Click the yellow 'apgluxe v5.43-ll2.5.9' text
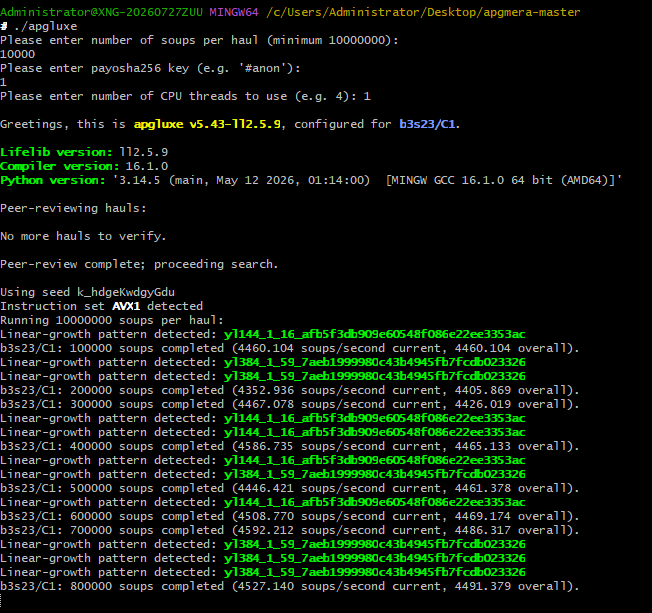Viewport: 652px width, 613px height. click(207, 124)
